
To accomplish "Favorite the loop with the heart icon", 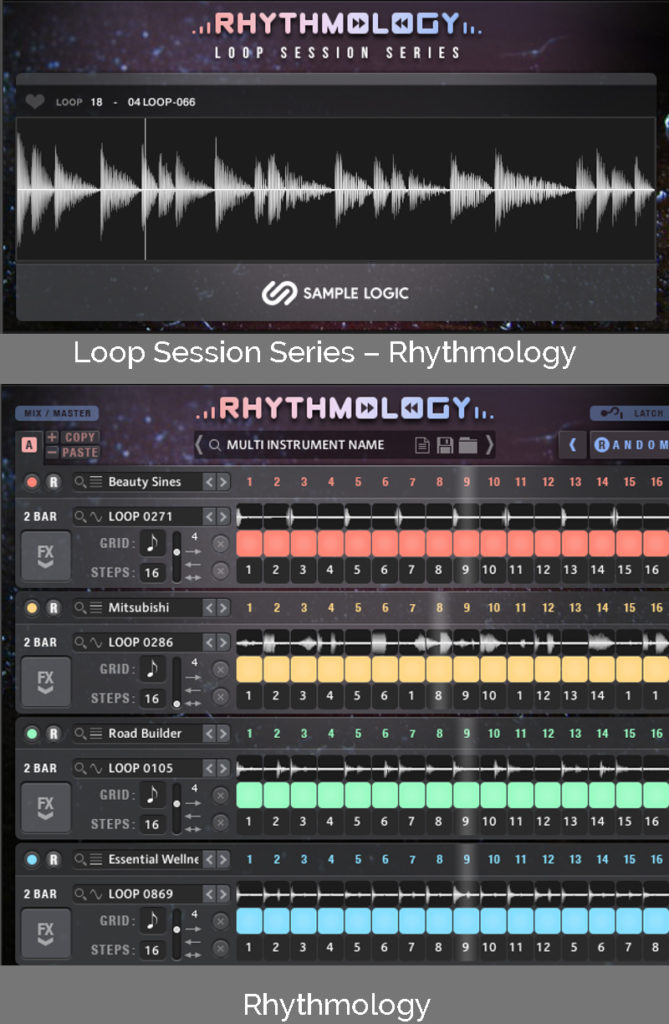I will coord(35,101).
